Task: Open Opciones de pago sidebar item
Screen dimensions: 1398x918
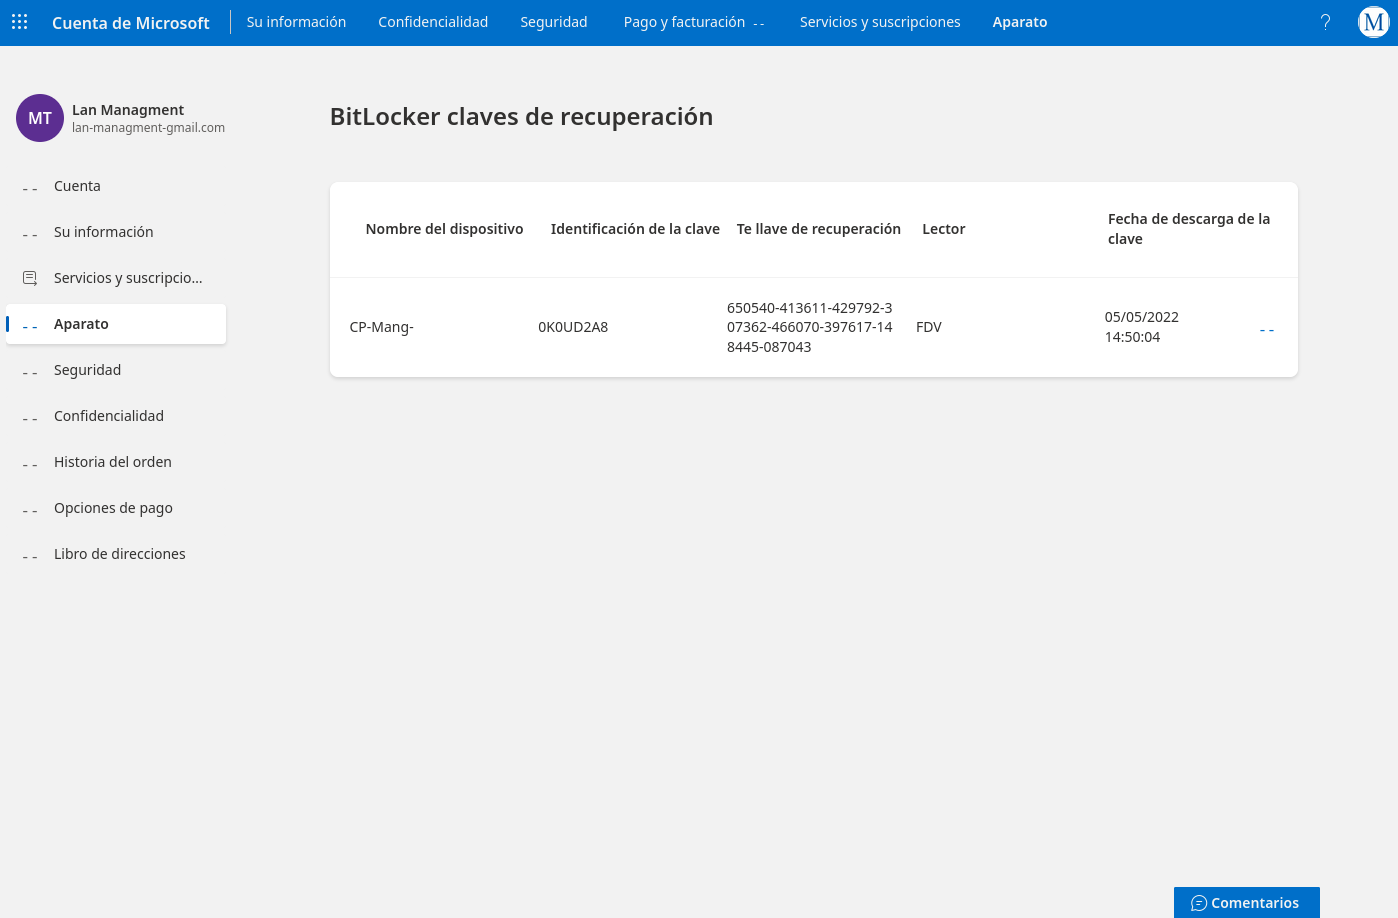Action: click(x=116, y=508)
